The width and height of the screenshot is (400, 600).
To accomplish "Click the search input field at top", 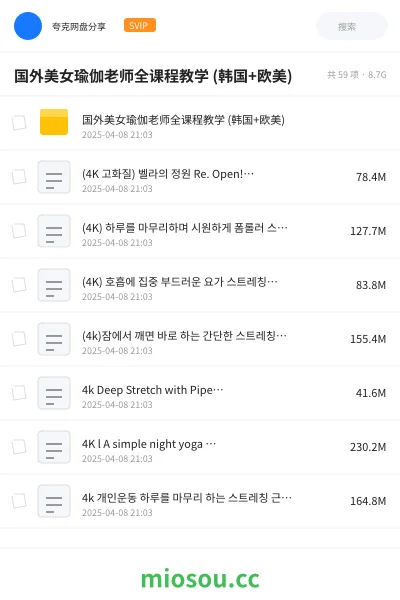I will coord(352,26).
